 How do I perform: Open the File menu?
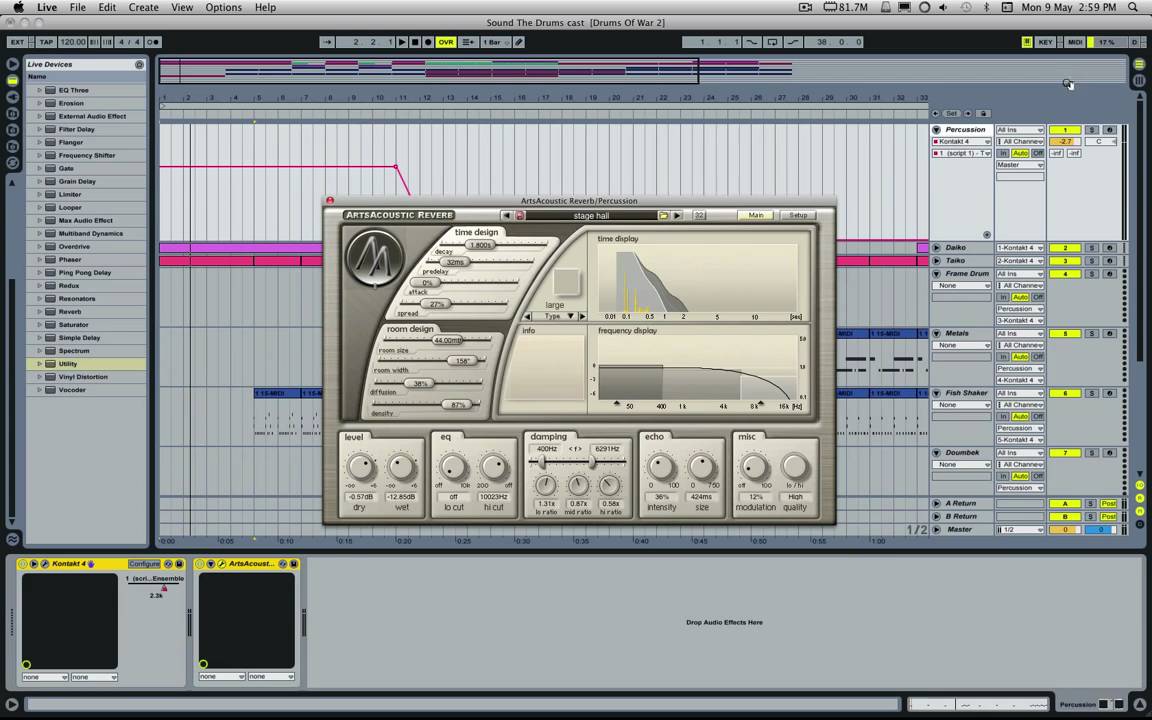click(77, 7)
